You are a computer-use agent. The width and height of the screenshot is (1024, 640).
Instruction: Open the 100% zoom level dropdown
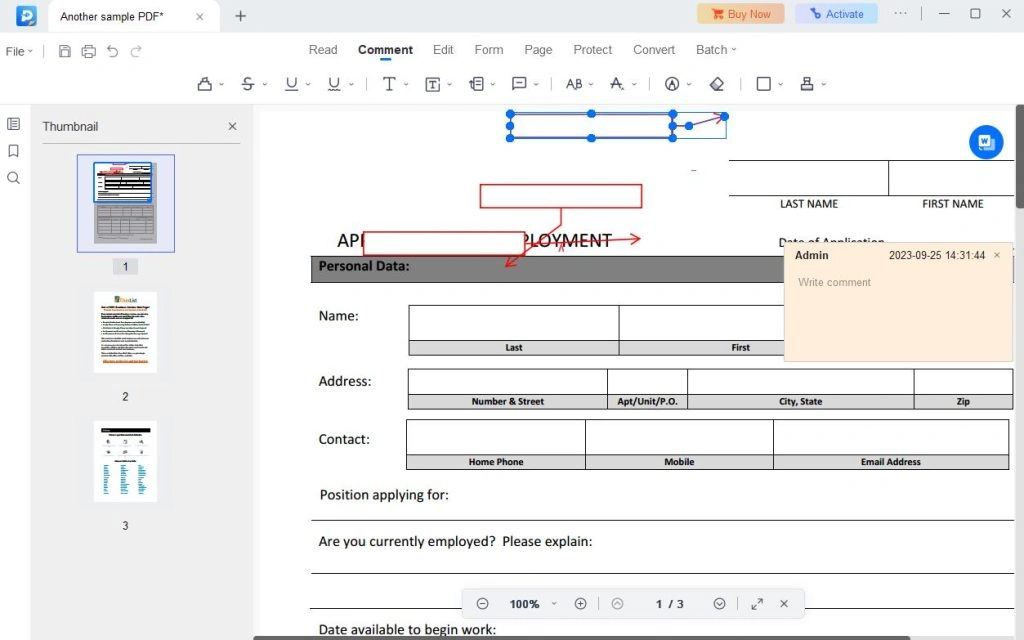click(554, 603)
